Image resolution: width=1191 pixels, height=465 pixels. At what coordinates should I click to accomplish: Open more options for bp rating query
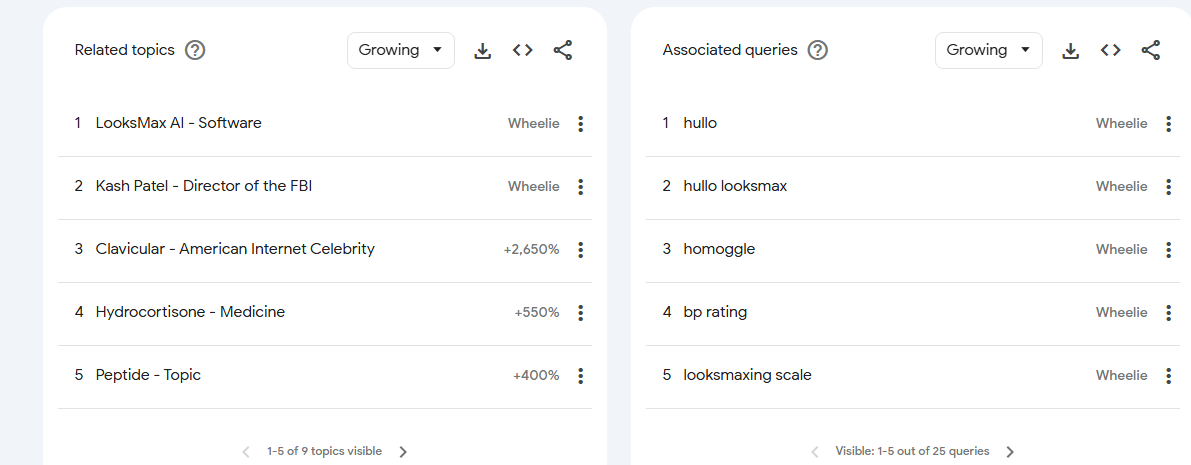(1168, 313)
